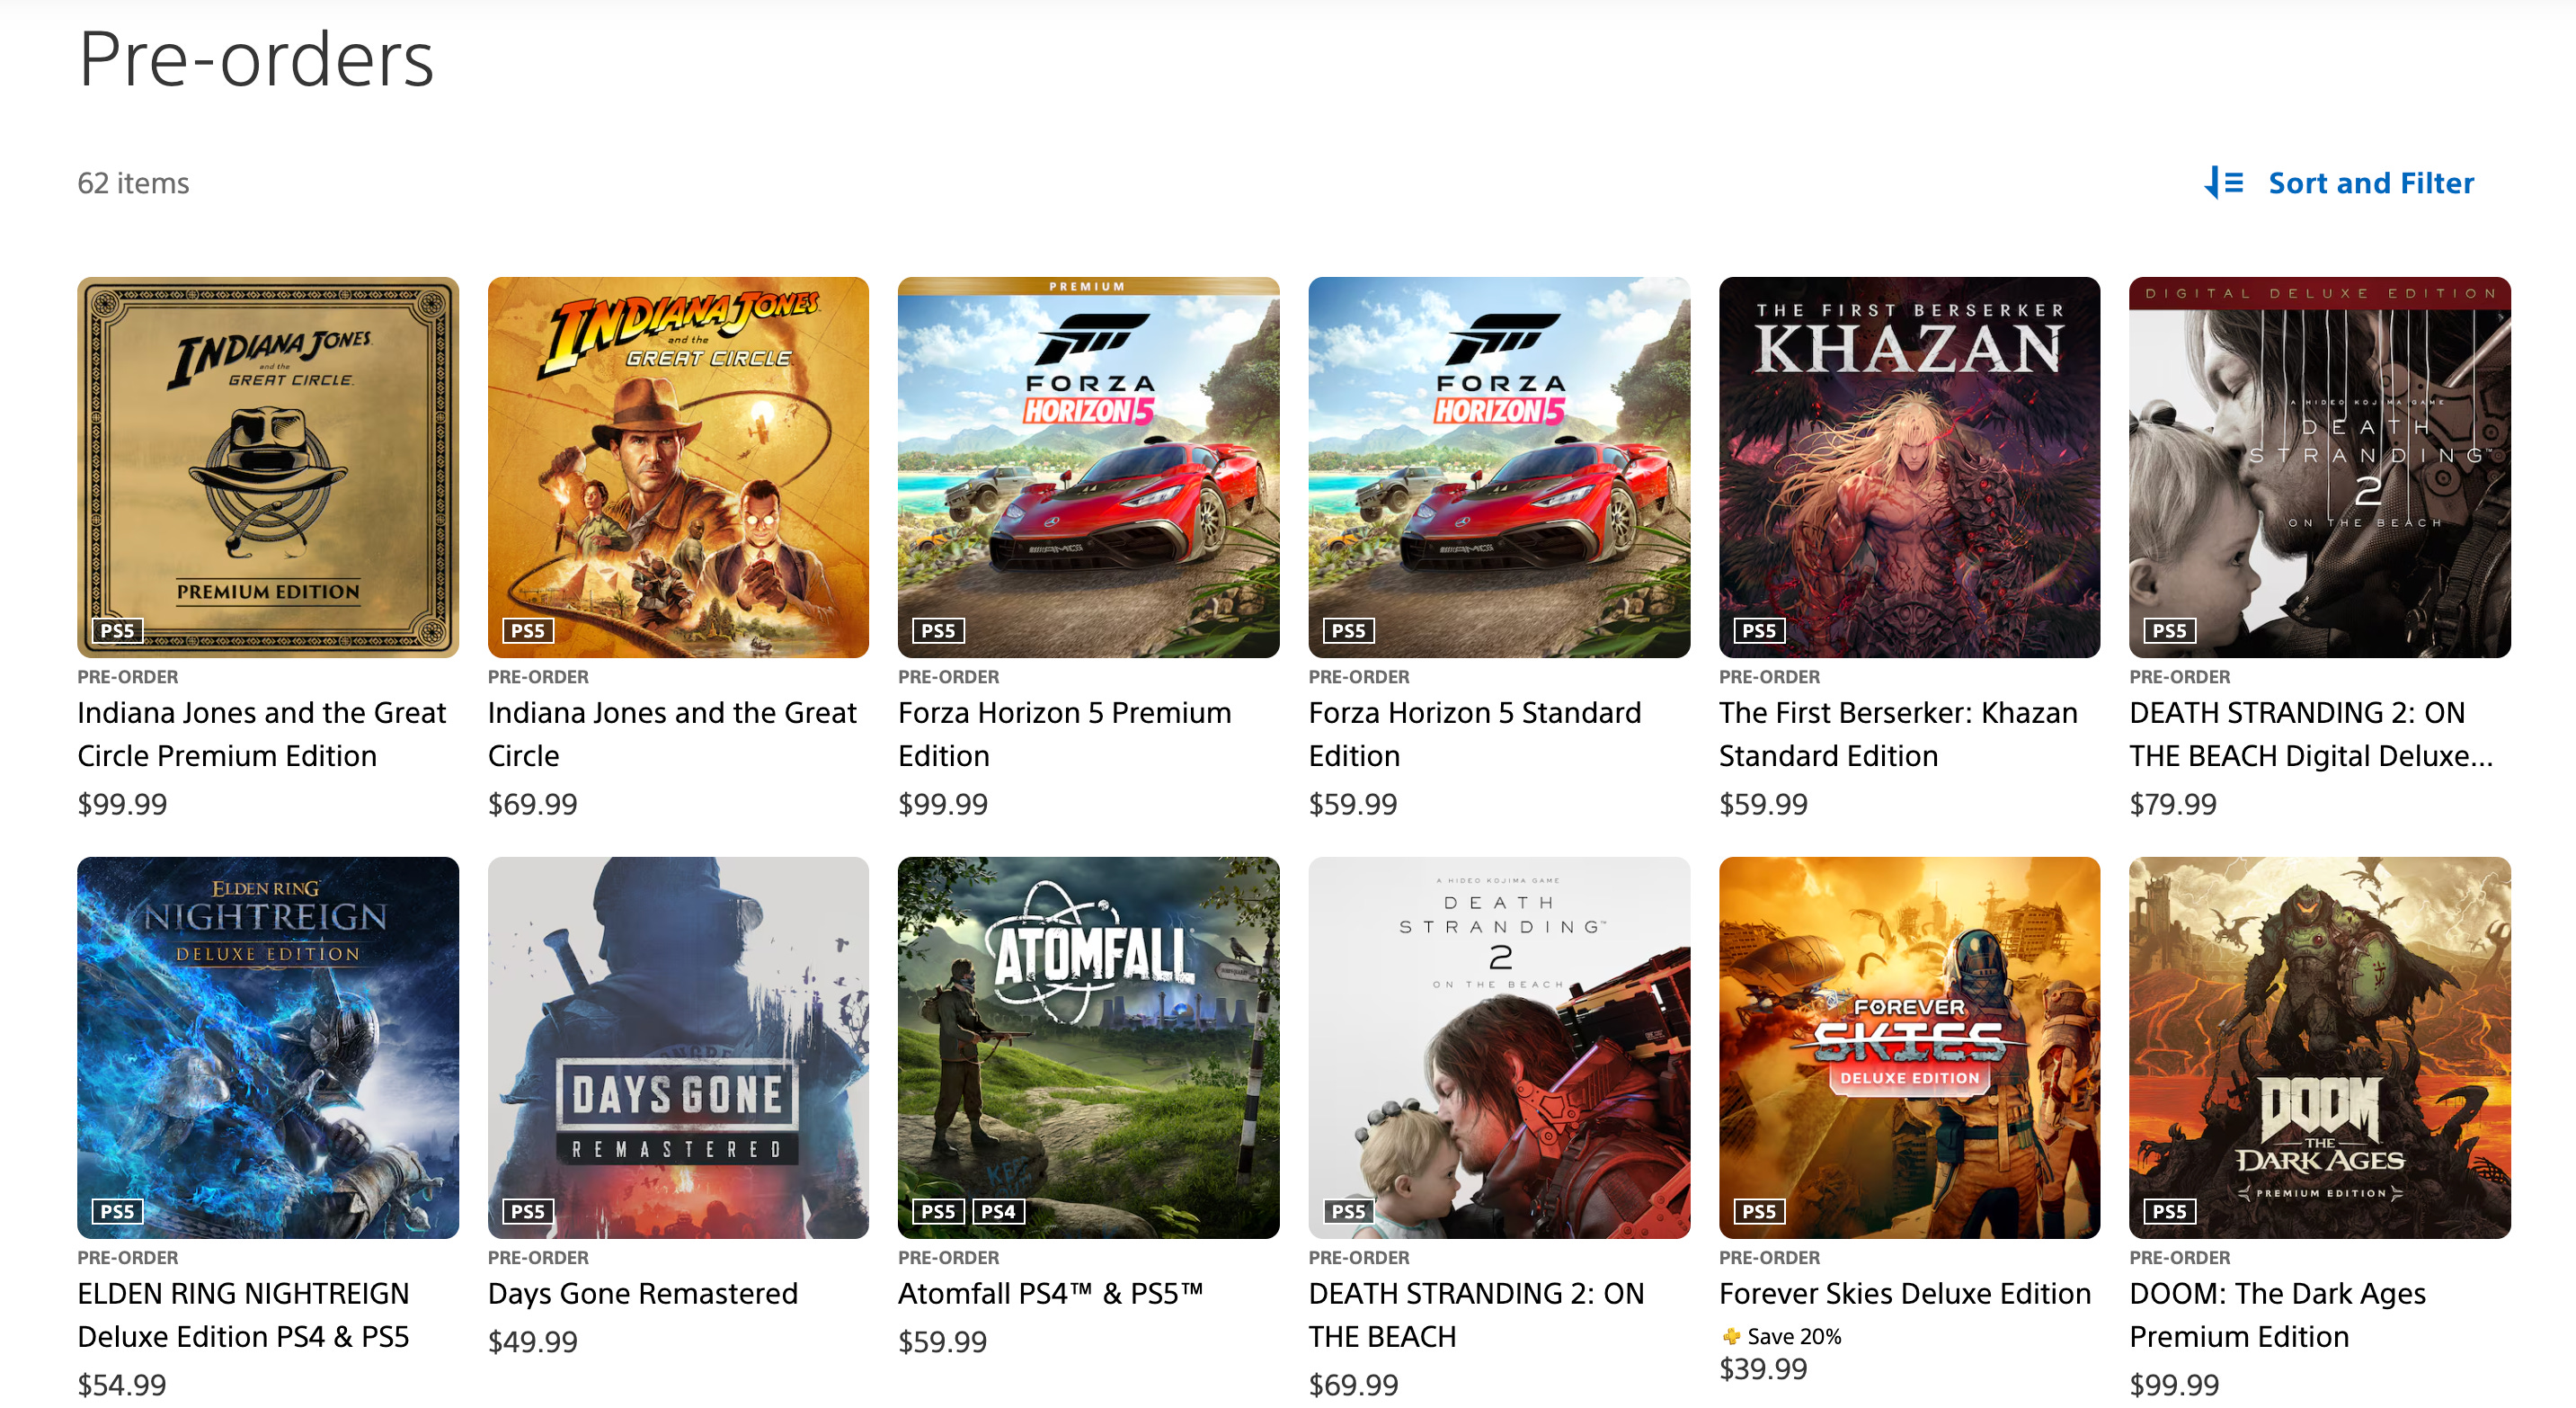Screen dimensions: 2576x1408
Task: Click Days Gone Remastered title text
Action: coord(642,1293)
